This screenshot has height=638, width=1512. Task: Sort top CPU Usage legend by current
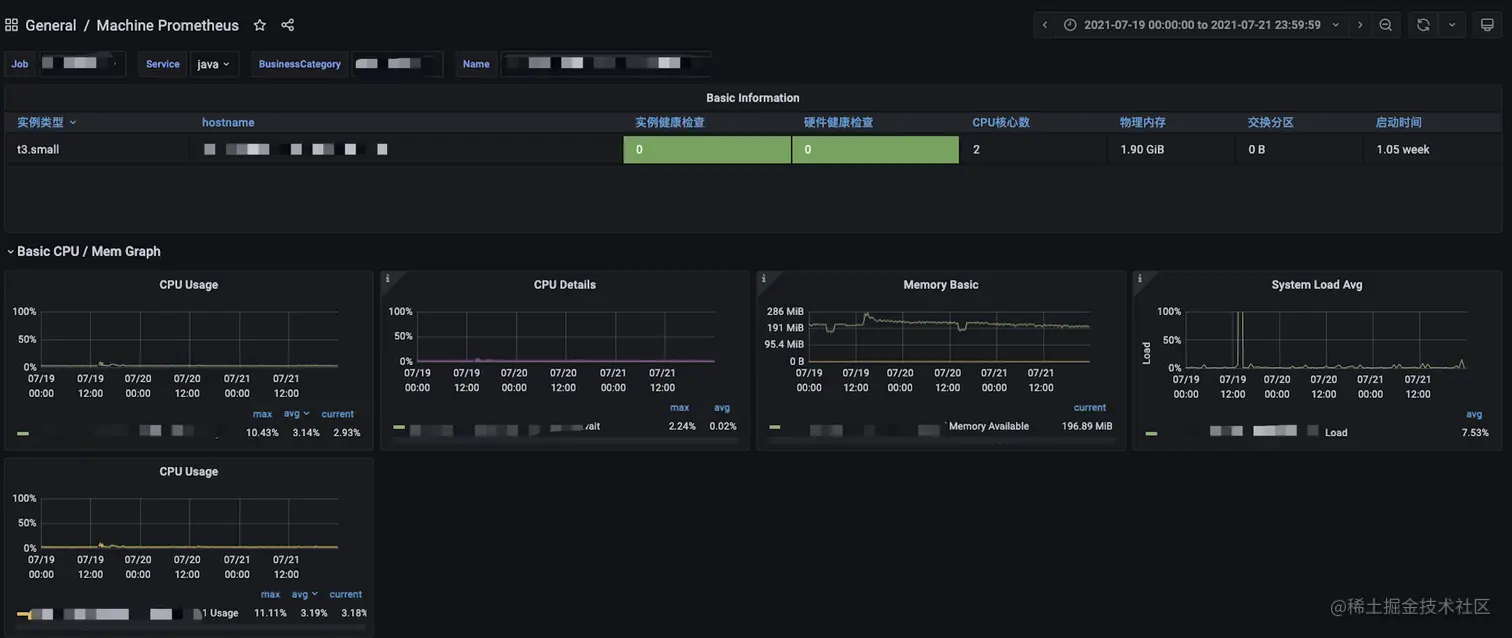(x=338, y=414)
